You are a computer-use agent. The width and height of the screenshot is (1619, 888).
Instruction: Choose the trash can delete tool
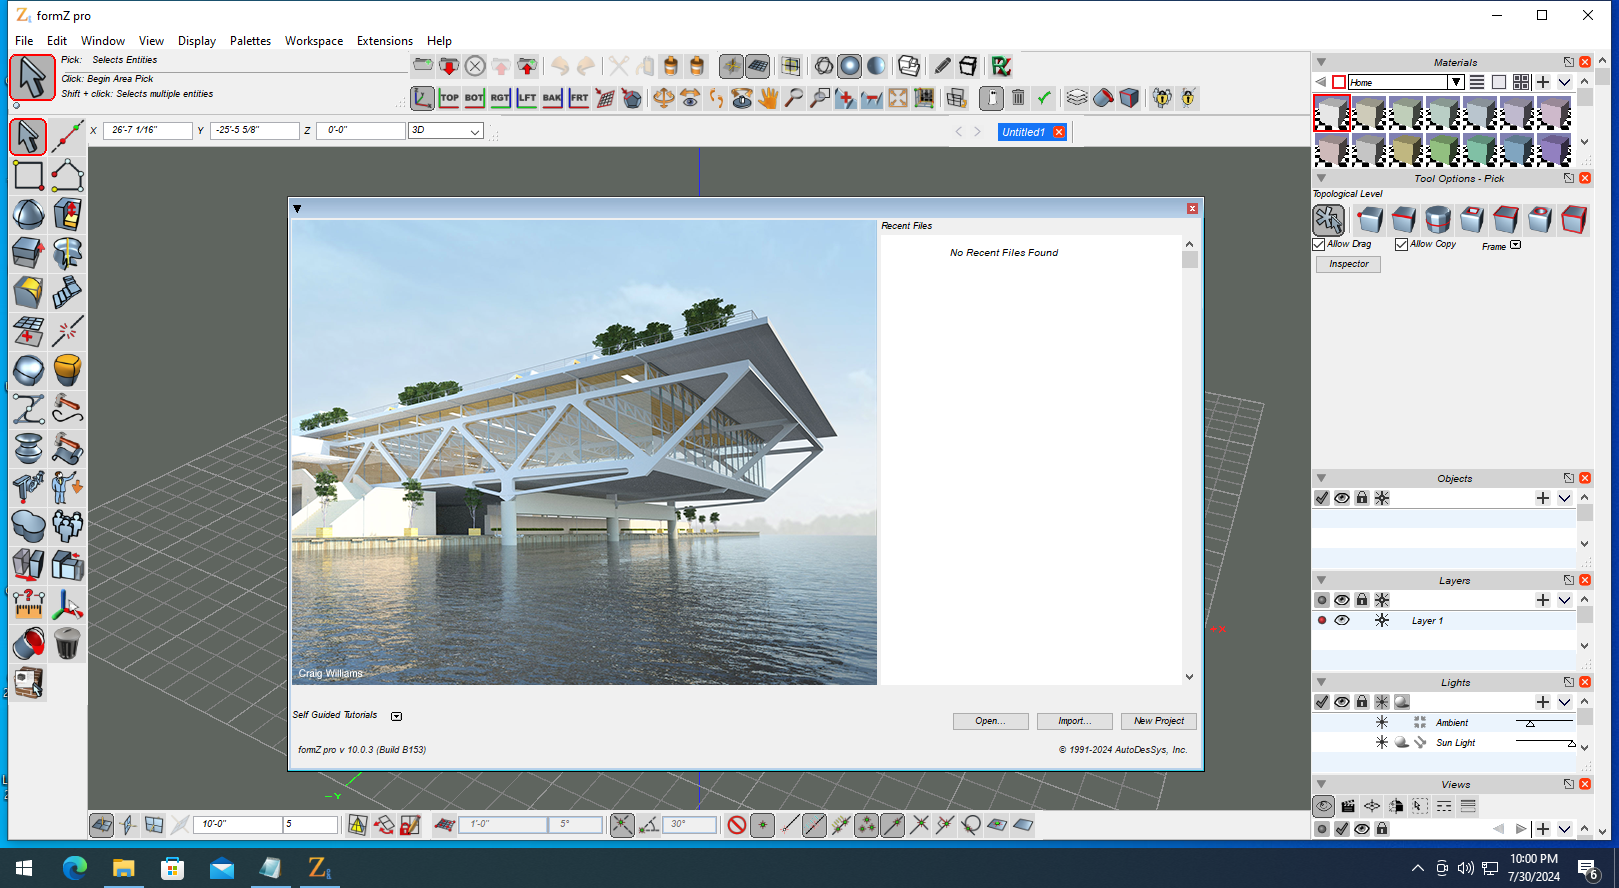67,644
